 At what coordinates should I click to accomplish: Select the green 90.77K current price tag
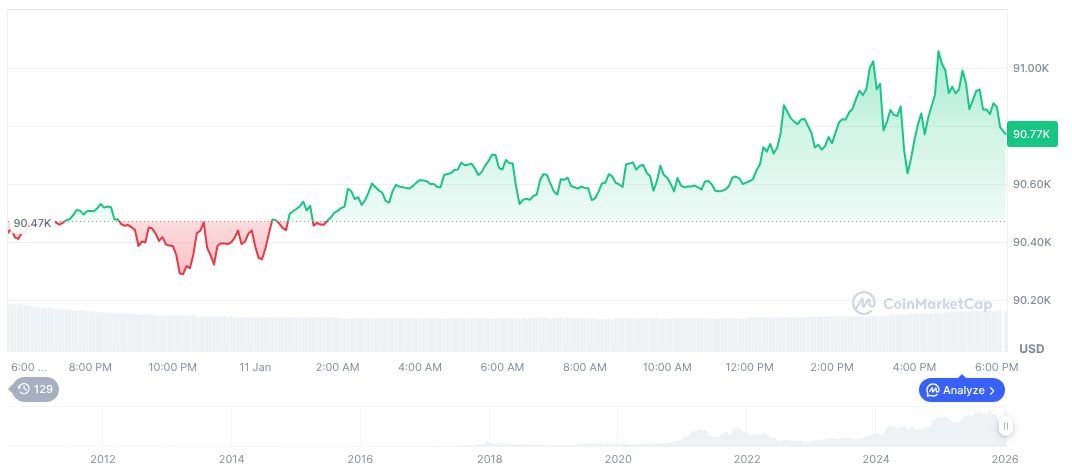1030,133
